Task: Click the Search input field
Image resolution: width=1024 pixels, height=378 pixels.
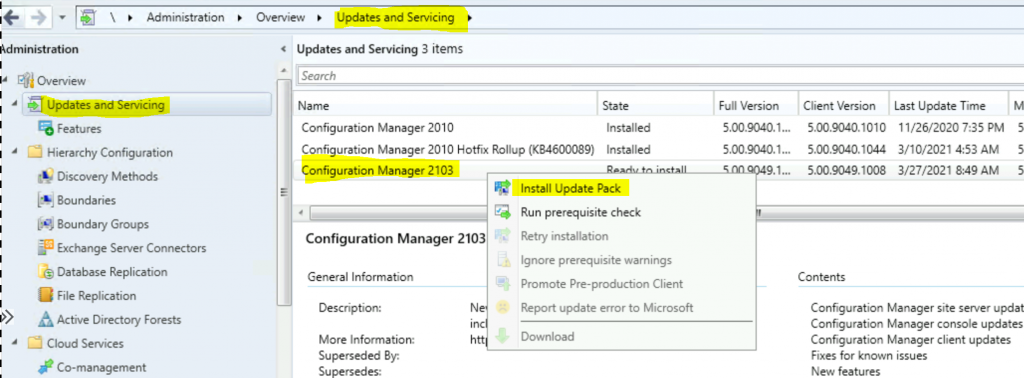Action: pos(660,76)
